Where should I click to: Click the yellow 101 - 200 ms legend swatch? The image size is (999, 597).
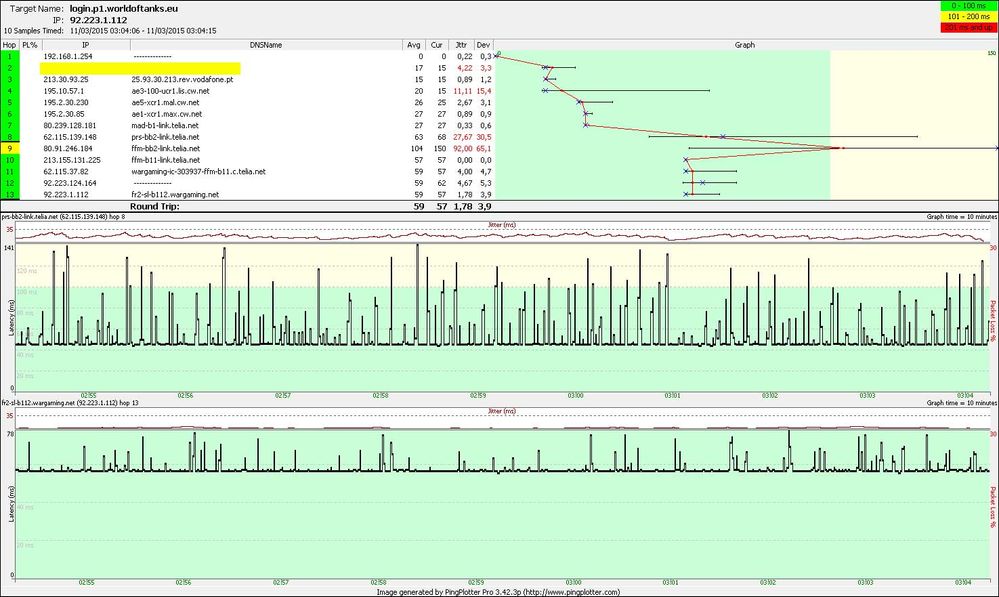pyautogui.click(x=968, y=17)
